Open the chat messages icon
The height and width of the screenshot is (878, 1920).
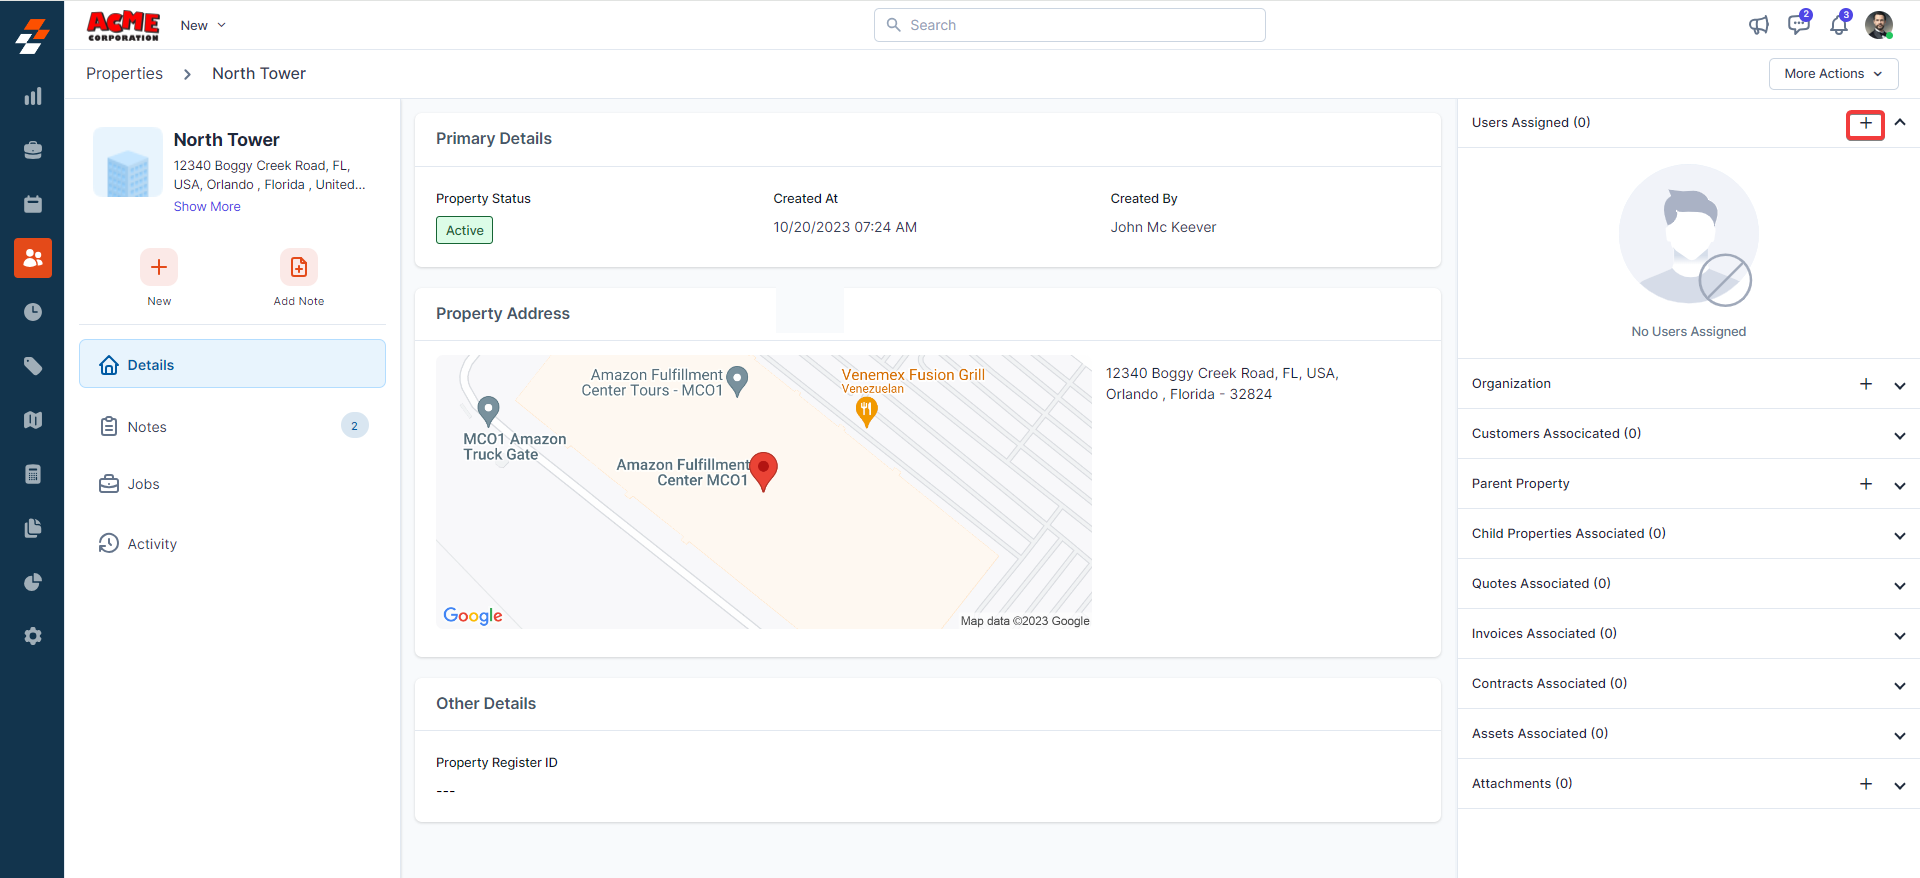(x=1798, y=25)
